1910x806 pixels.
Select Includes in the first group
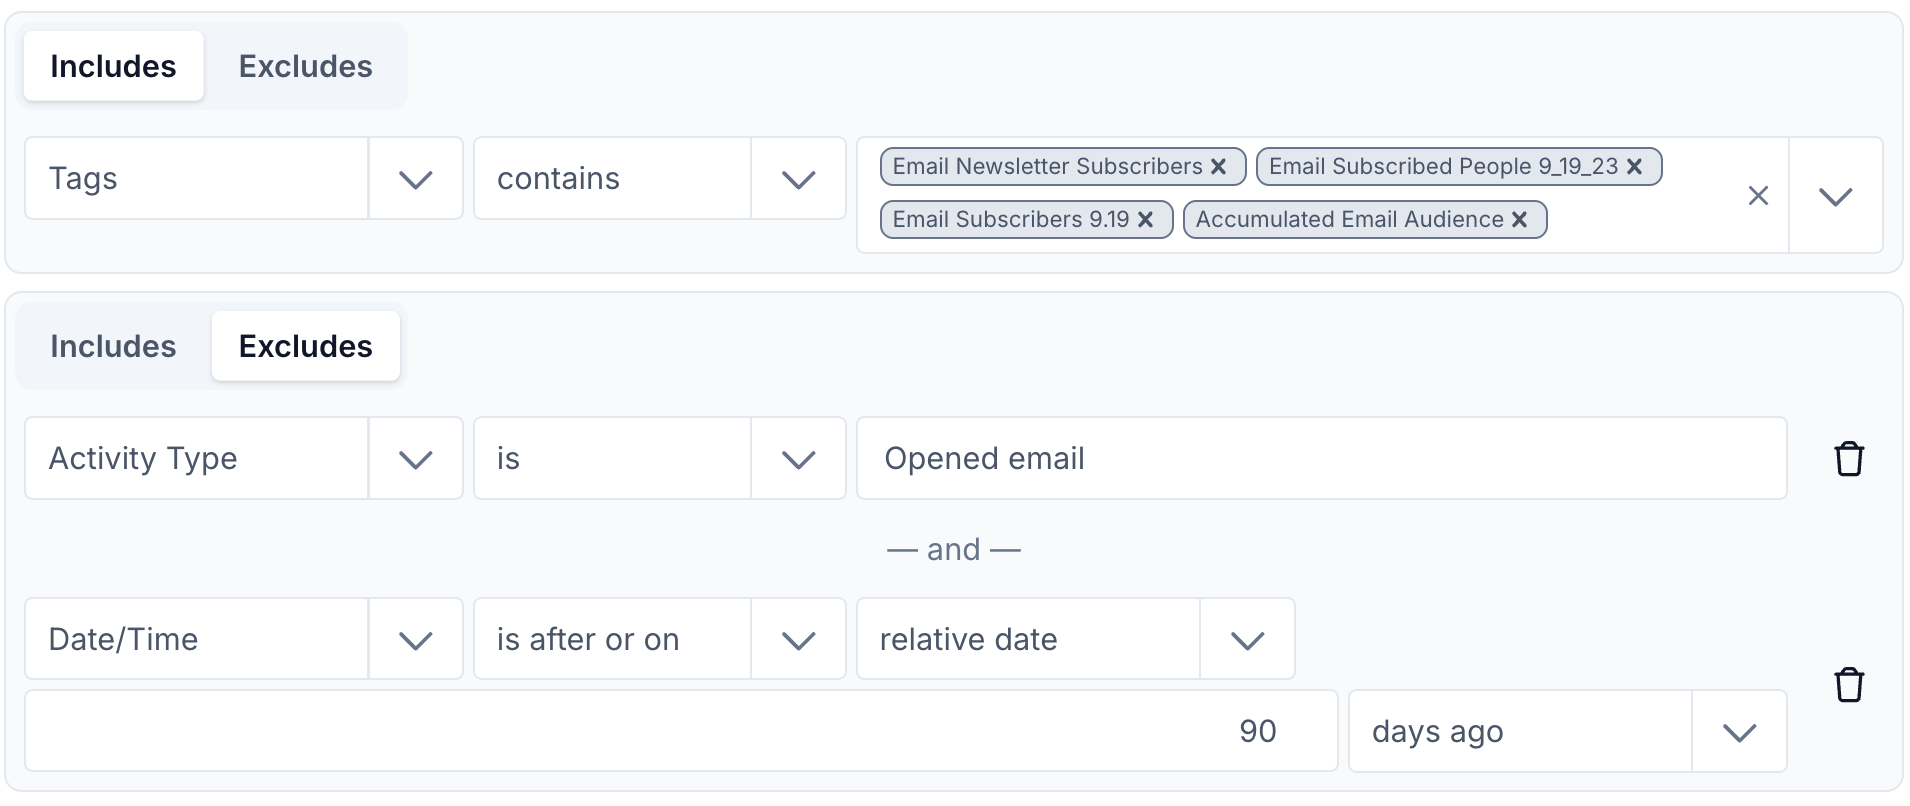[x=113, y=67]
